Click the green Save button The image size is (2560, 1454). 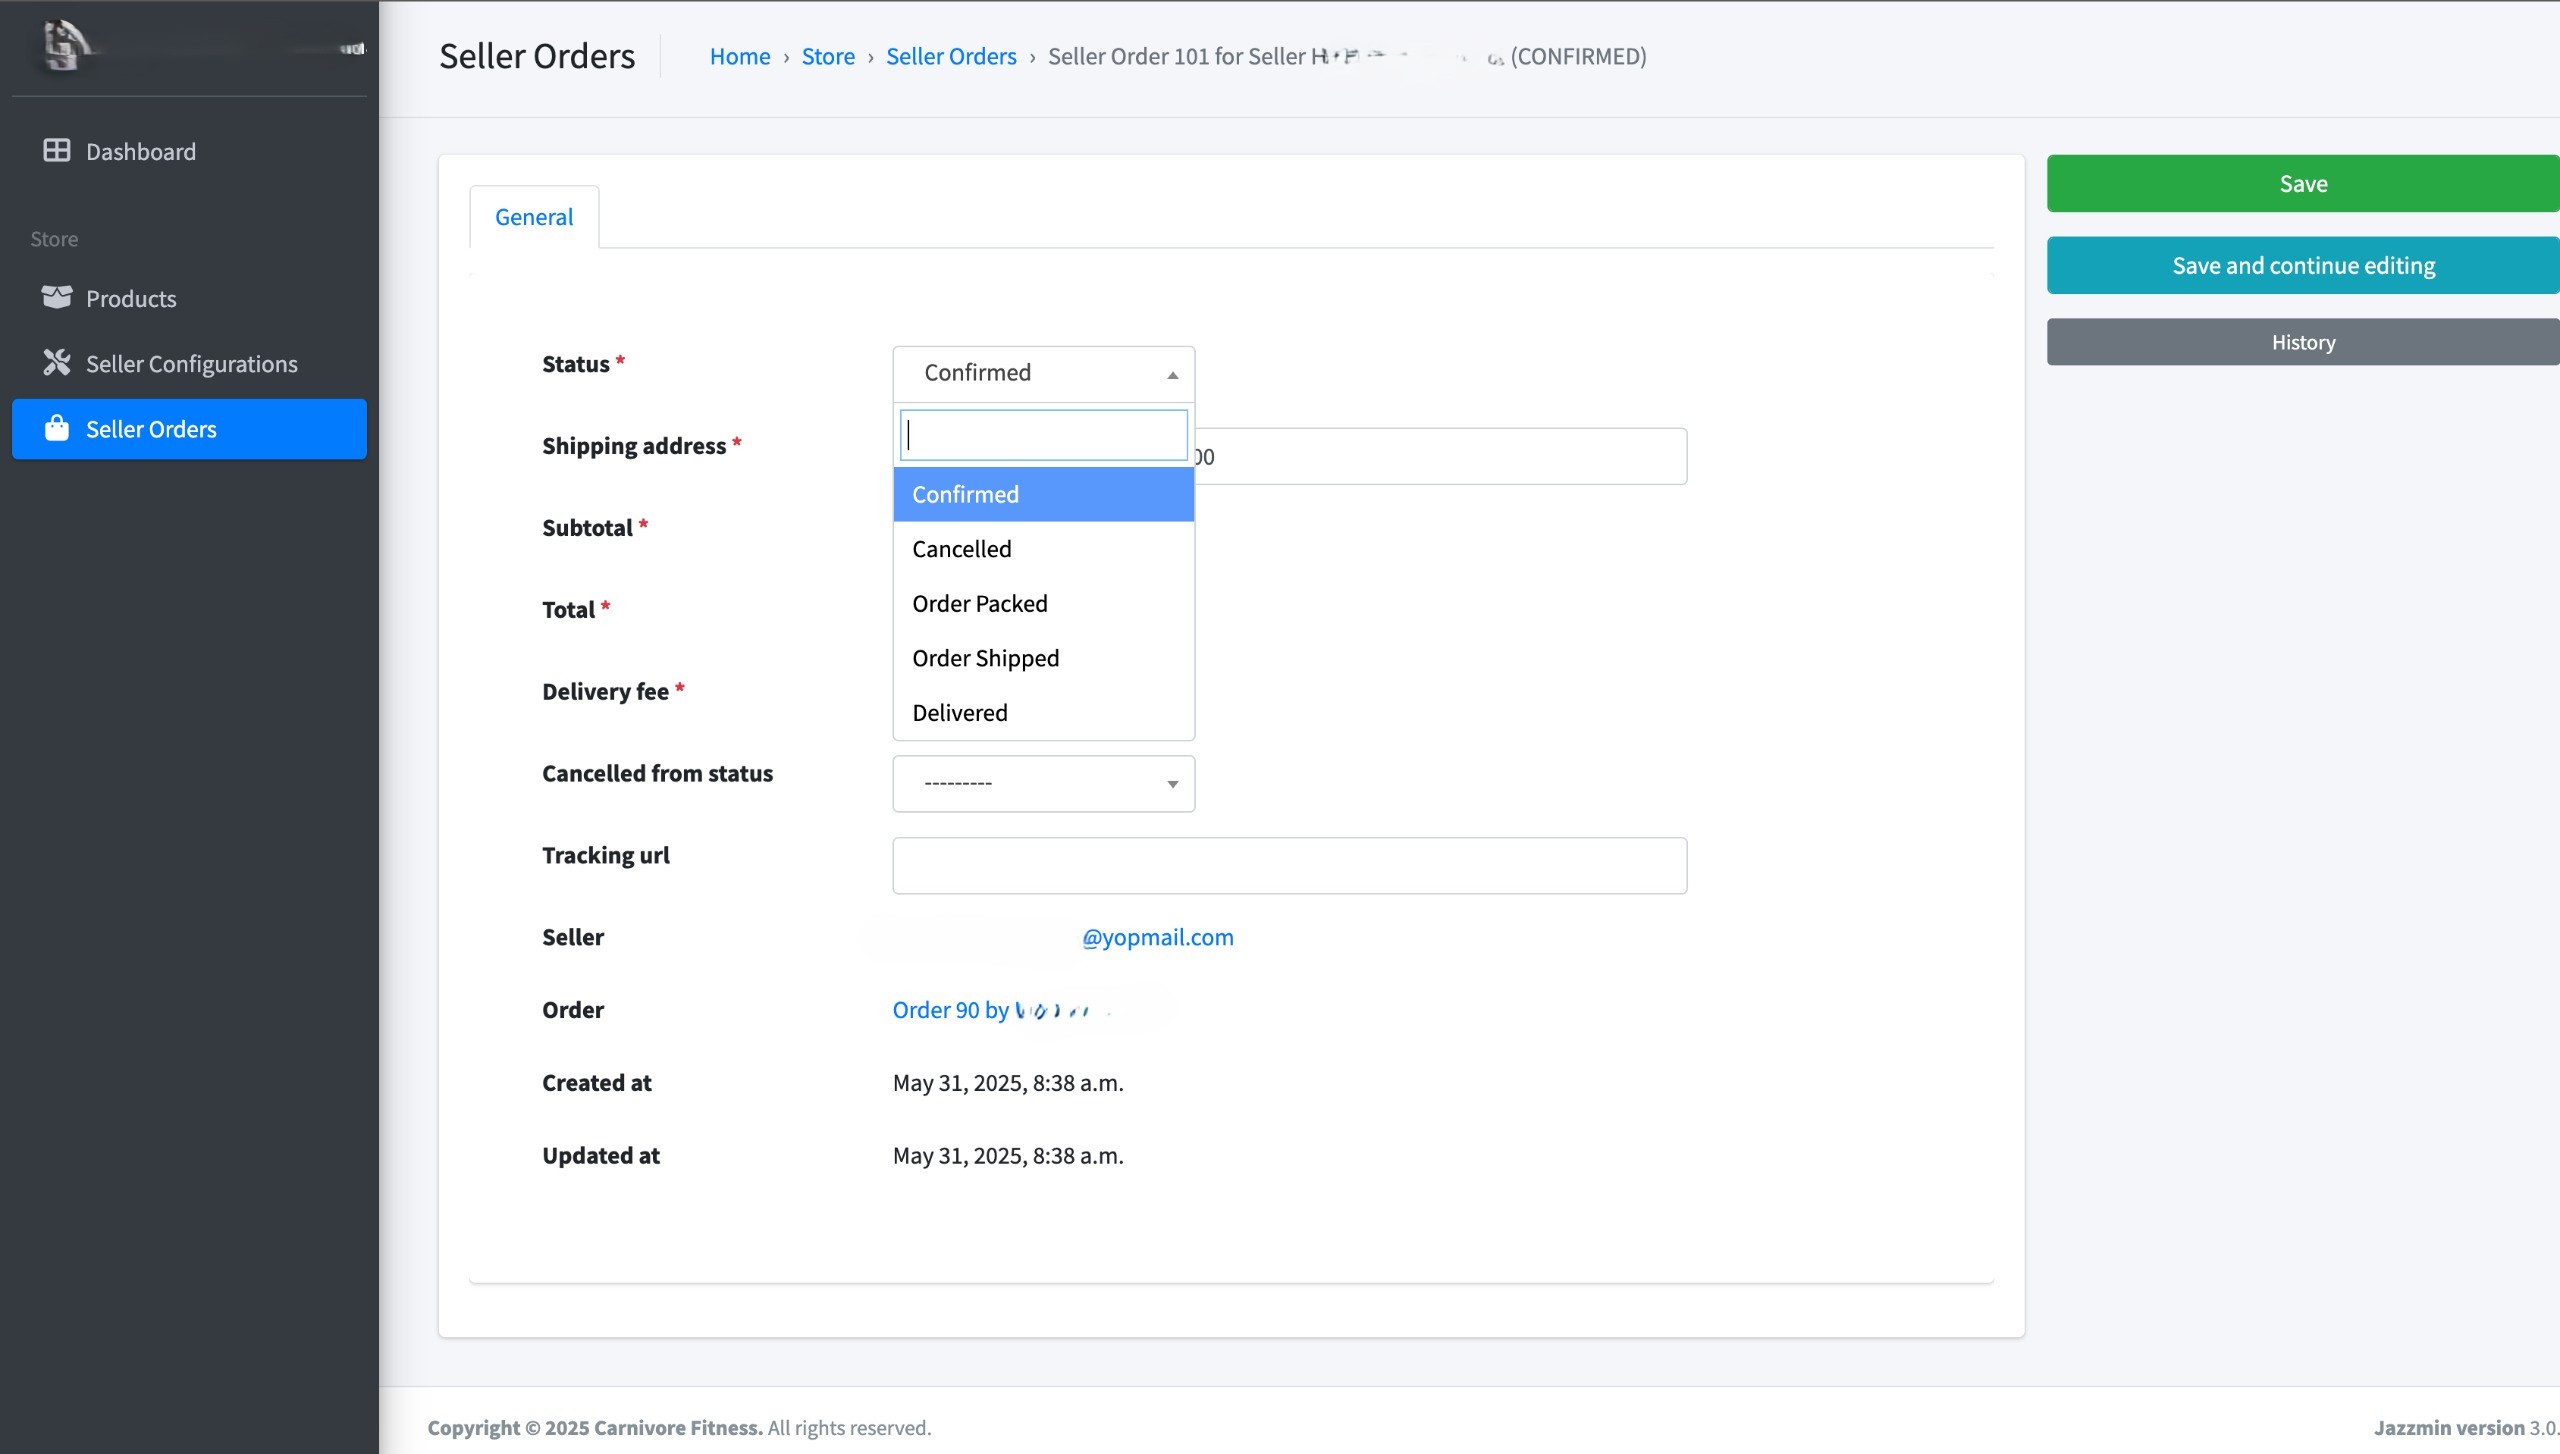tap(2303, 183)
